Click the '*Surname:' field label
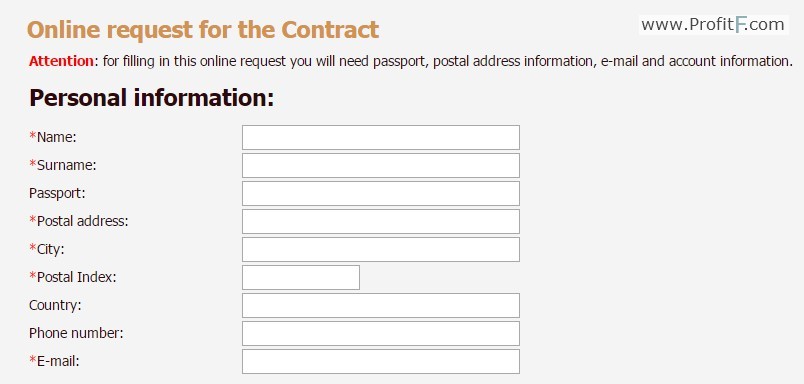Viewport: 804px width, 384px height. [63, 166]
